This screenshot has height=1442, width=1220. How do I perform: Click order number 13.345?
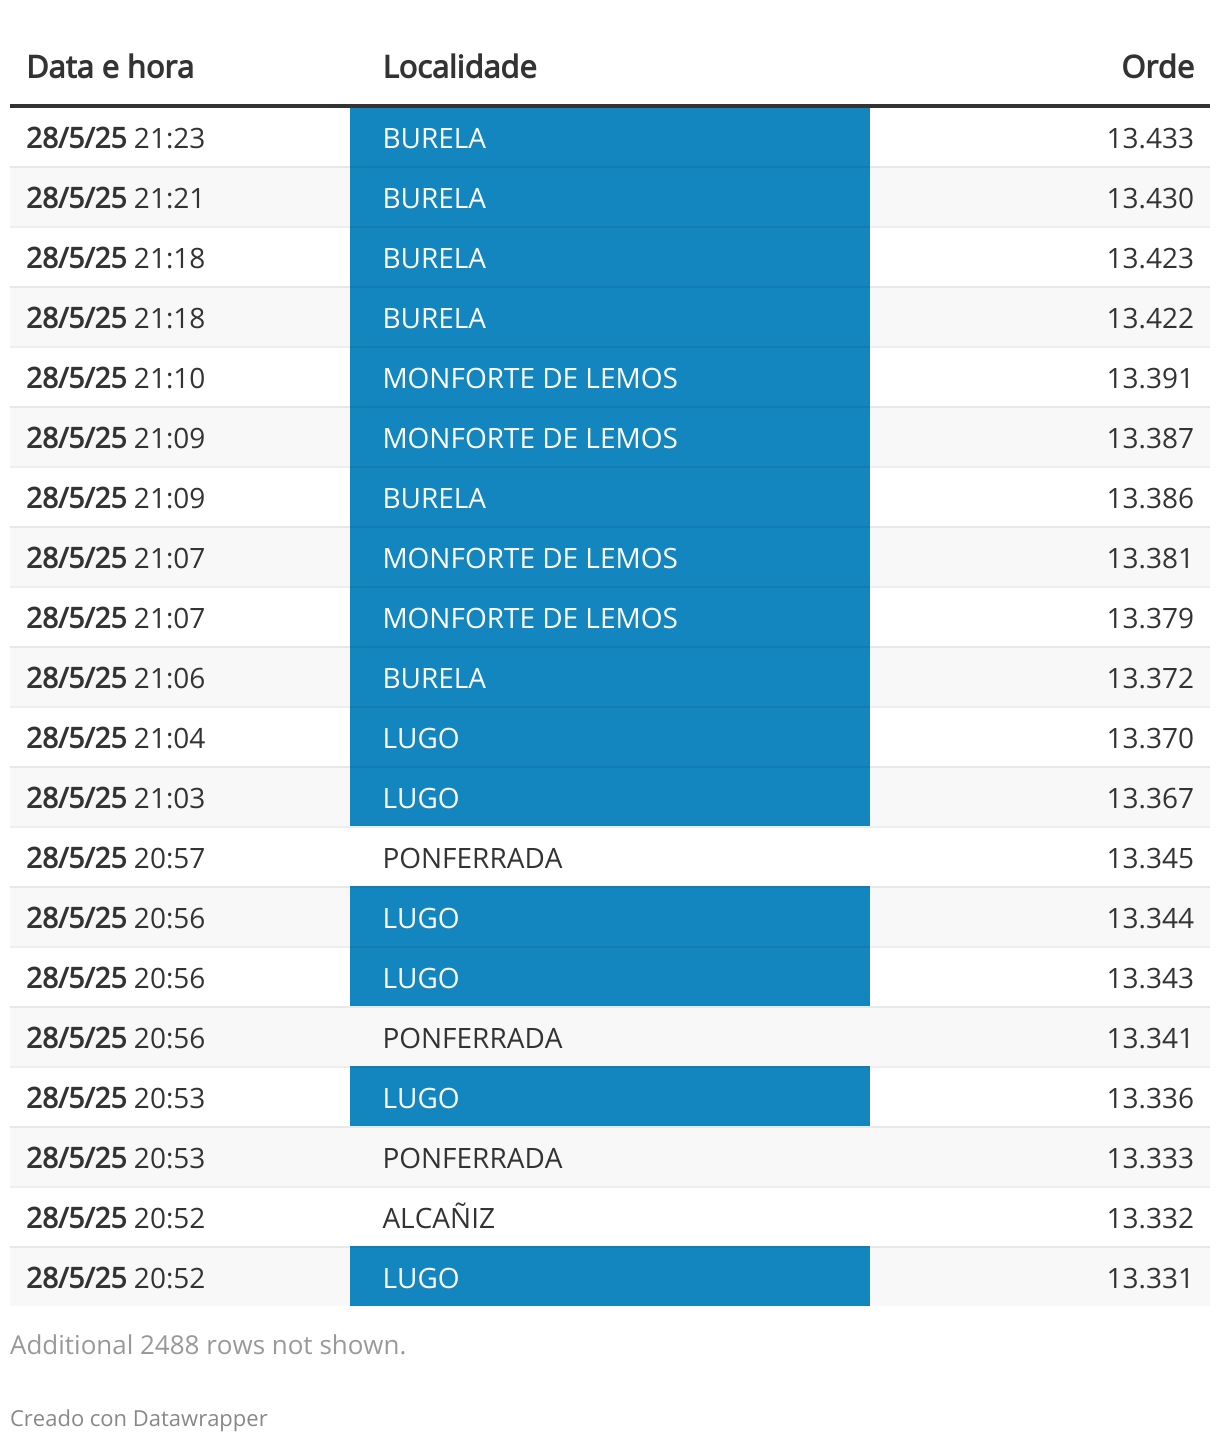[1150, 858]
